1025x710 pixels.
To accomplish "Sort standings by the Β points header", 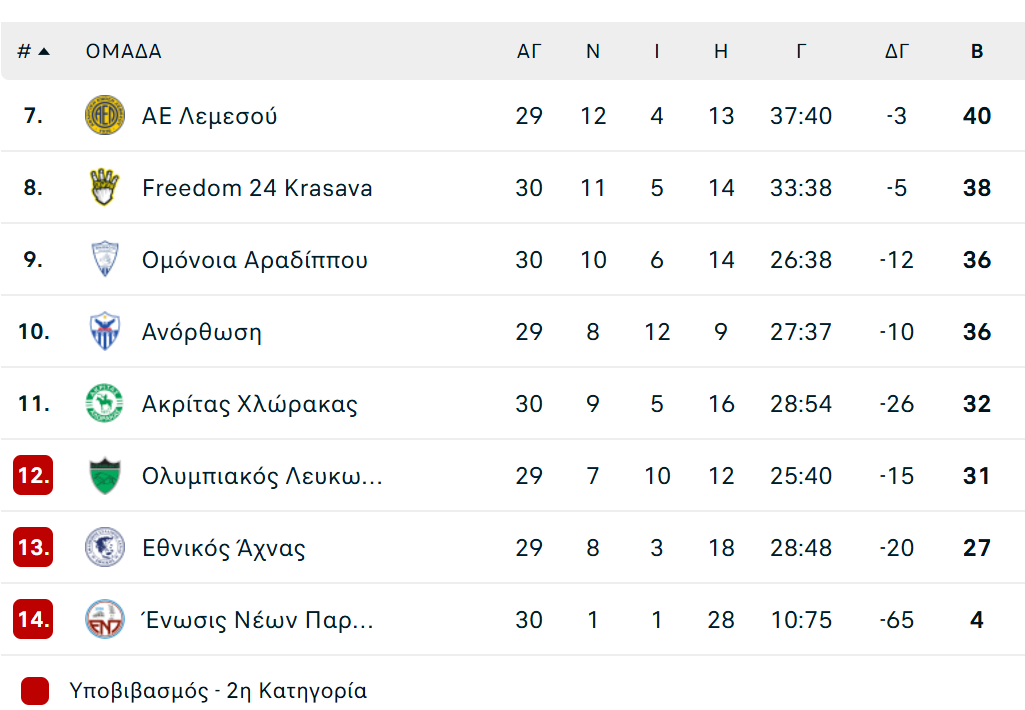I will point(977,52).
